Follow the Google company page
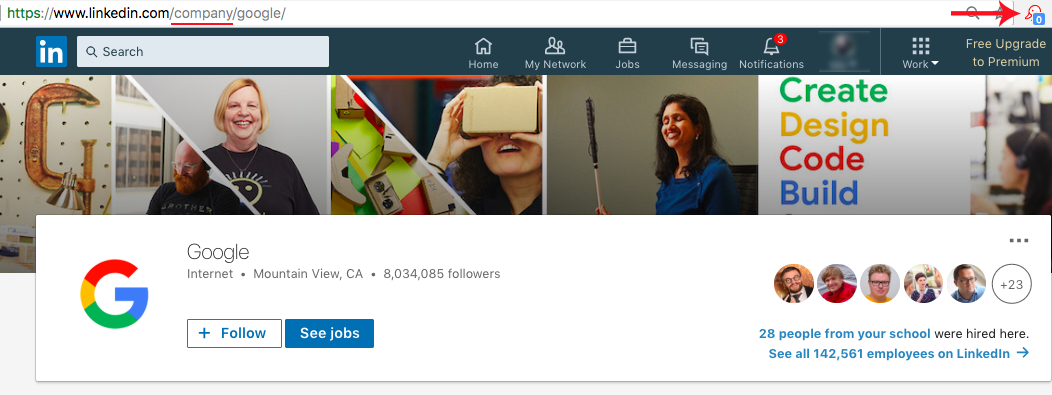The width and height of the screenshot is (1052, 395). click(x=234, y=333)
